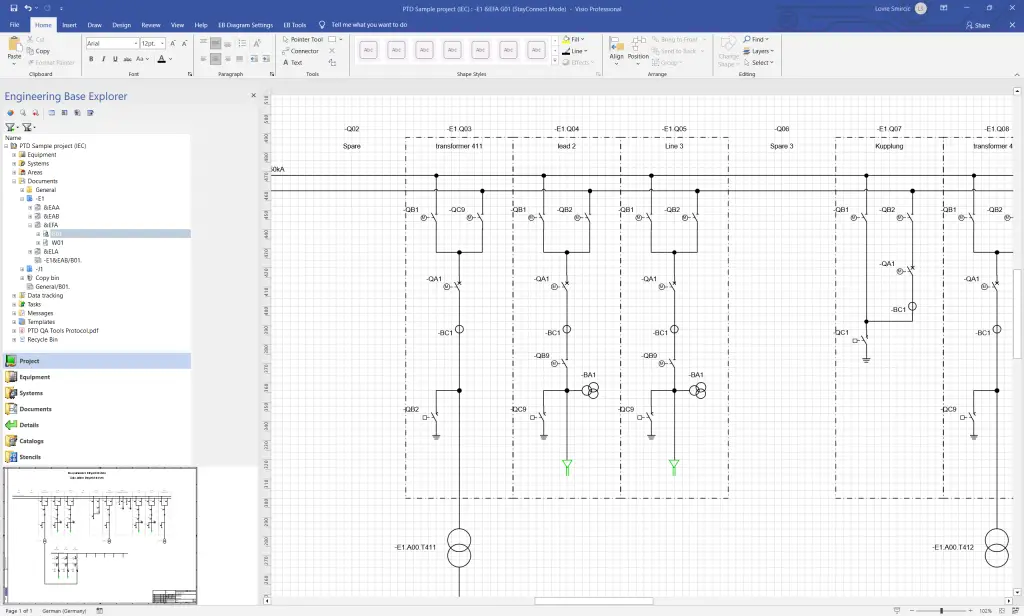Select the W01 document in tree

click(x=57, y=242)
